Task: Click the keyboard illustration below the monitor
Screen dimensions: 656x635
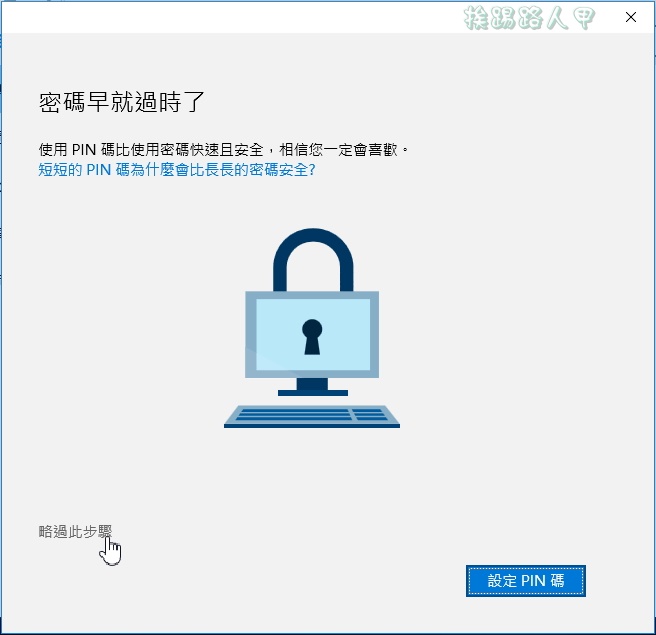Action: click(x=312, y=416)
